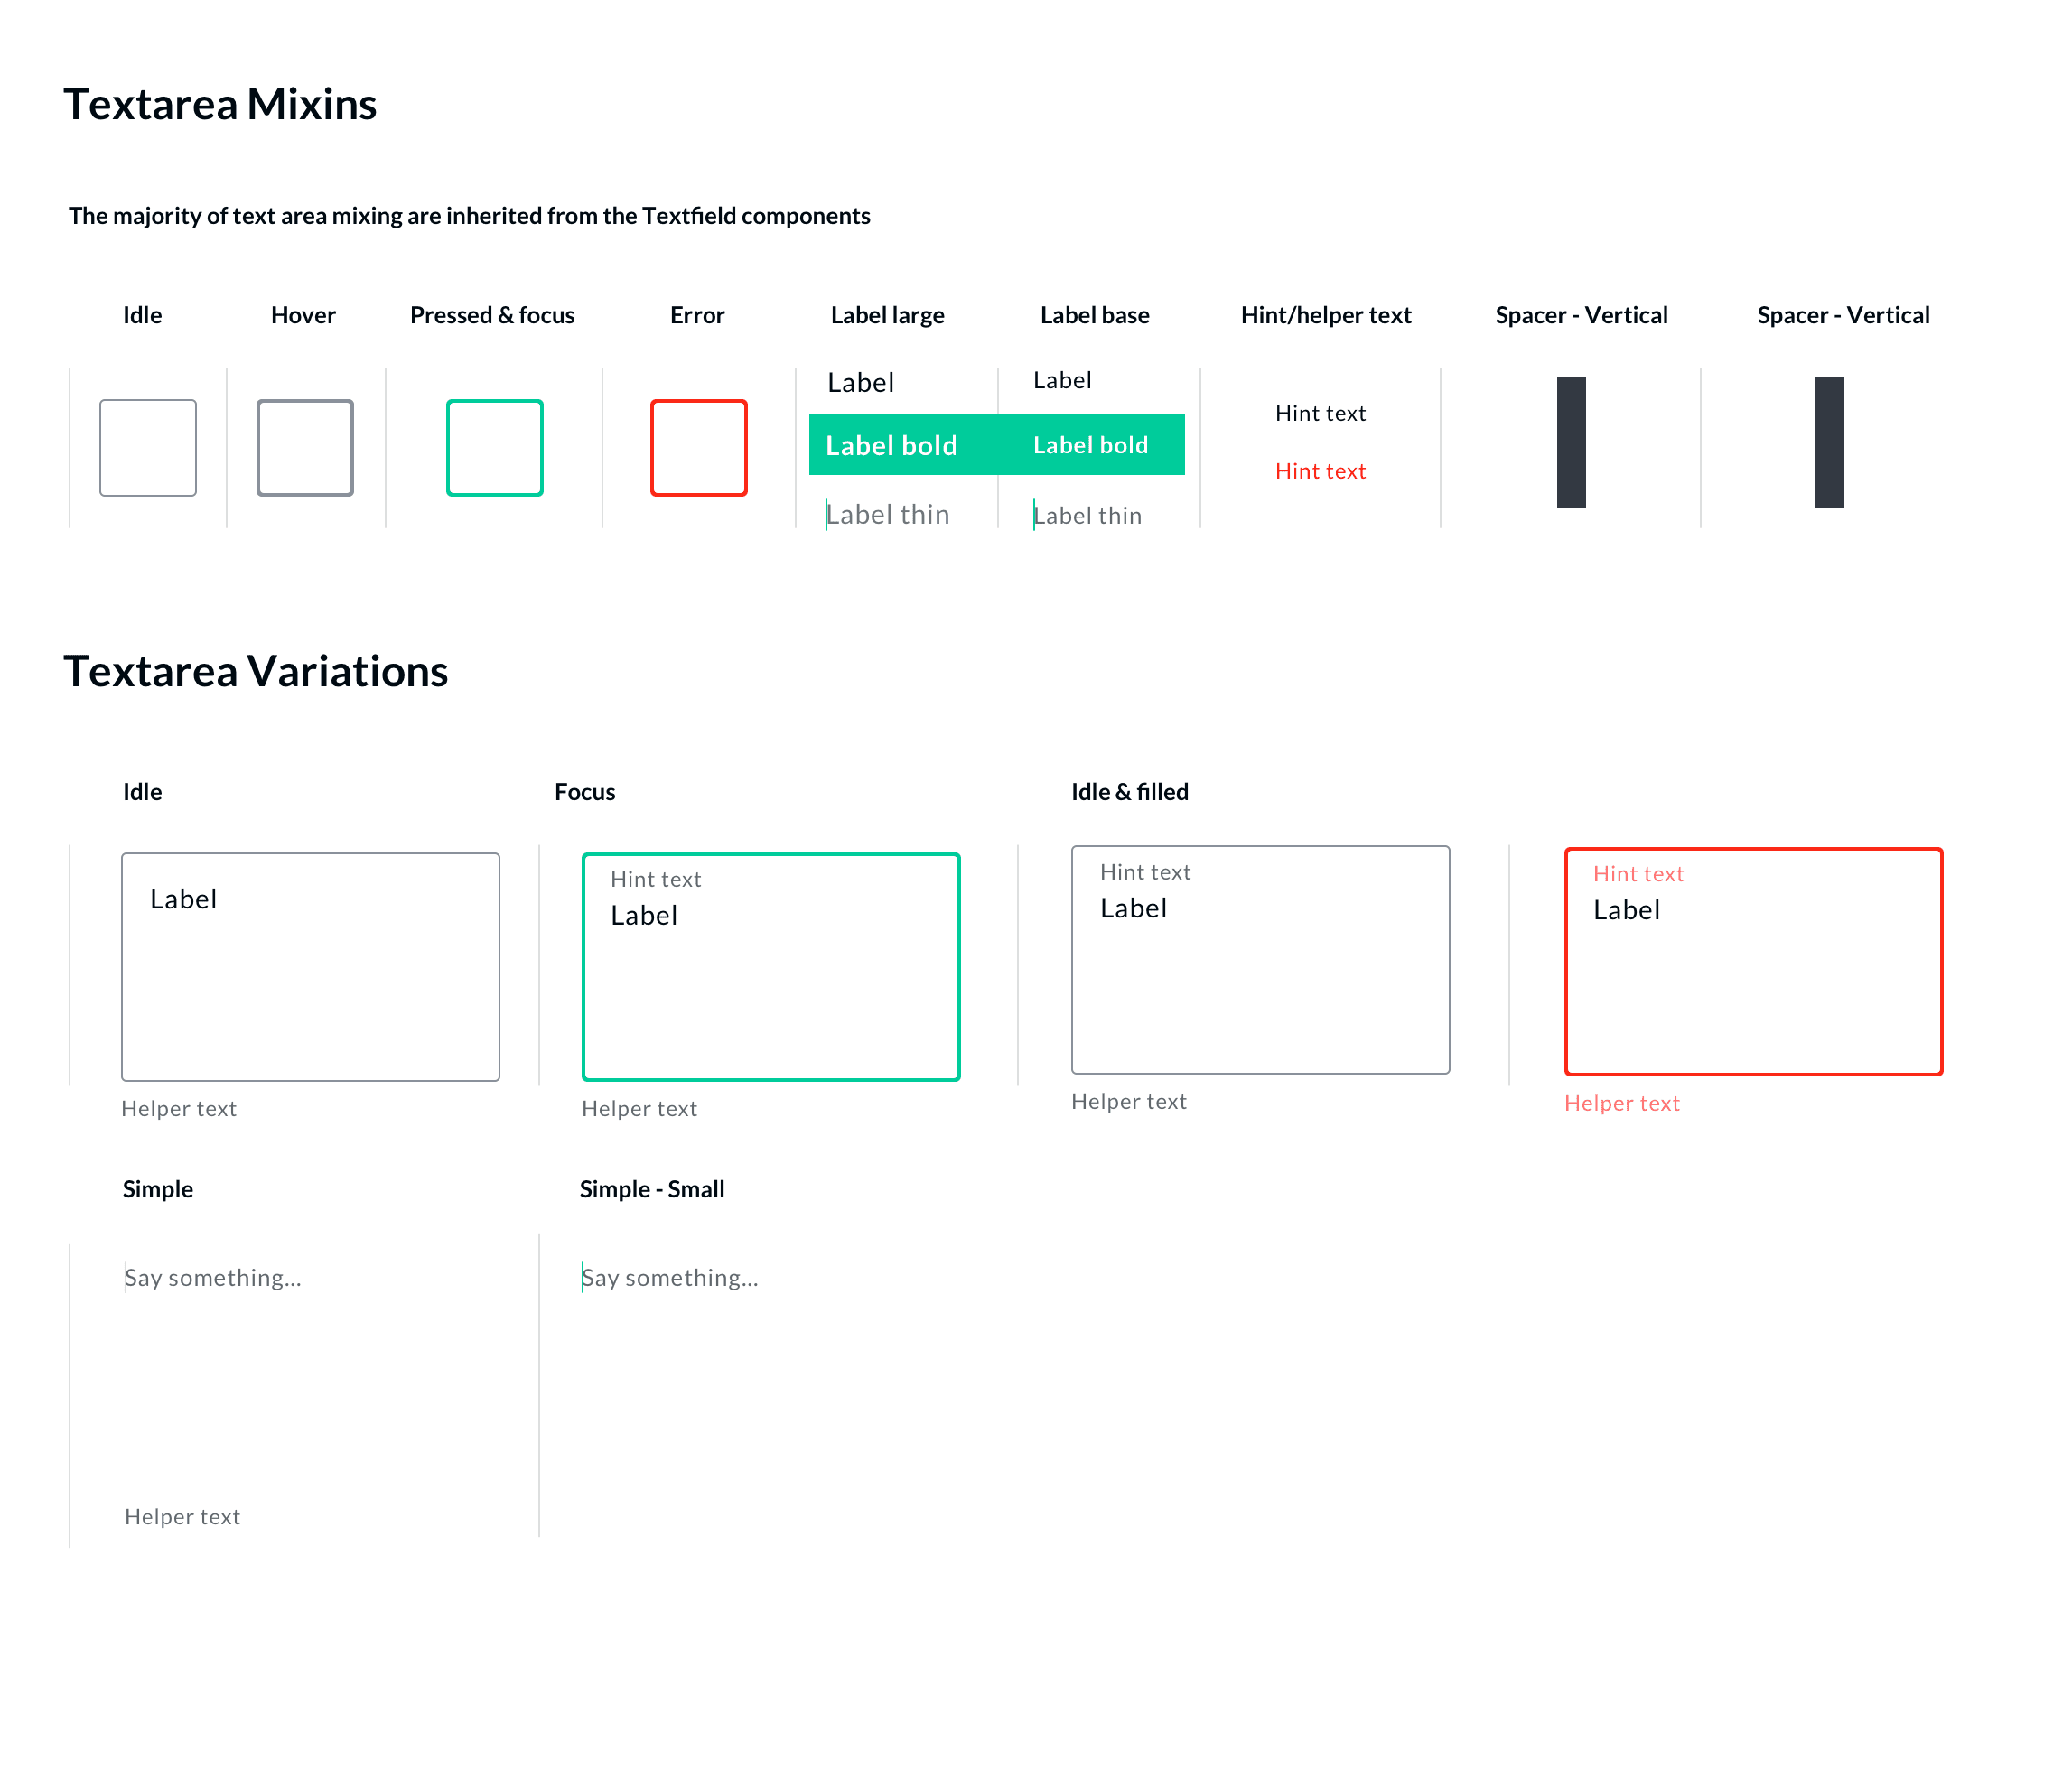This screenshot has width=2072, height=1788.
Task: Select the Idle state mixin box
Action: (147, 447)
